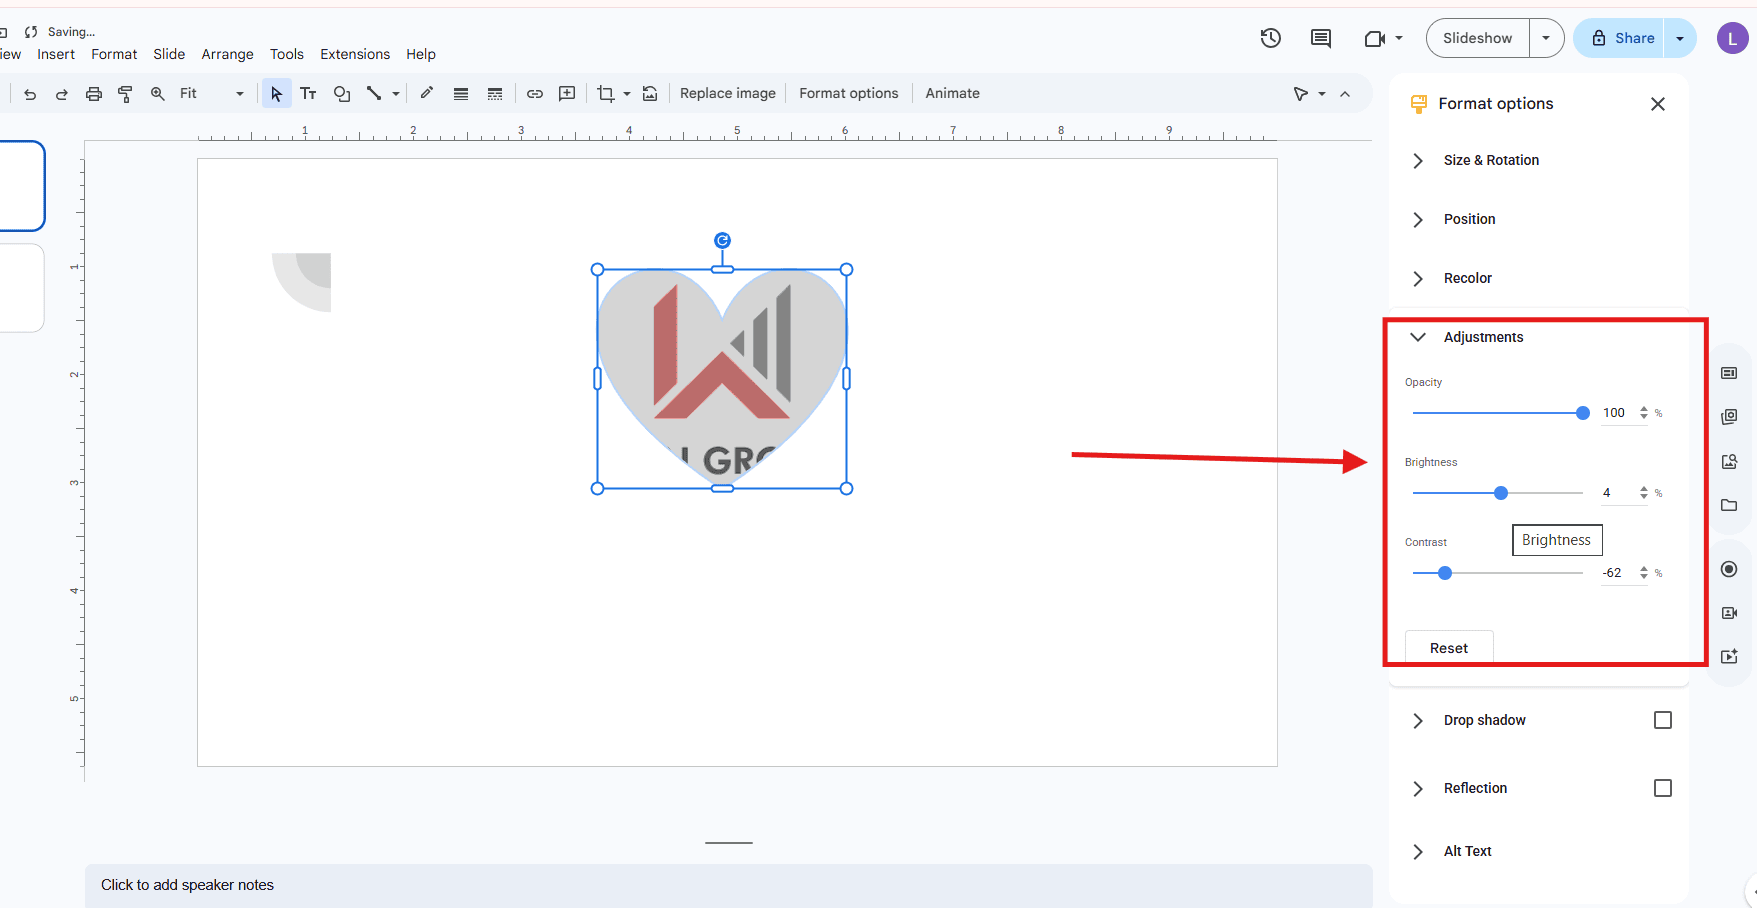Open the Insert menu
Image resolution: width=1757 pixels, height=908 pixels.
[x=56, y=54]
